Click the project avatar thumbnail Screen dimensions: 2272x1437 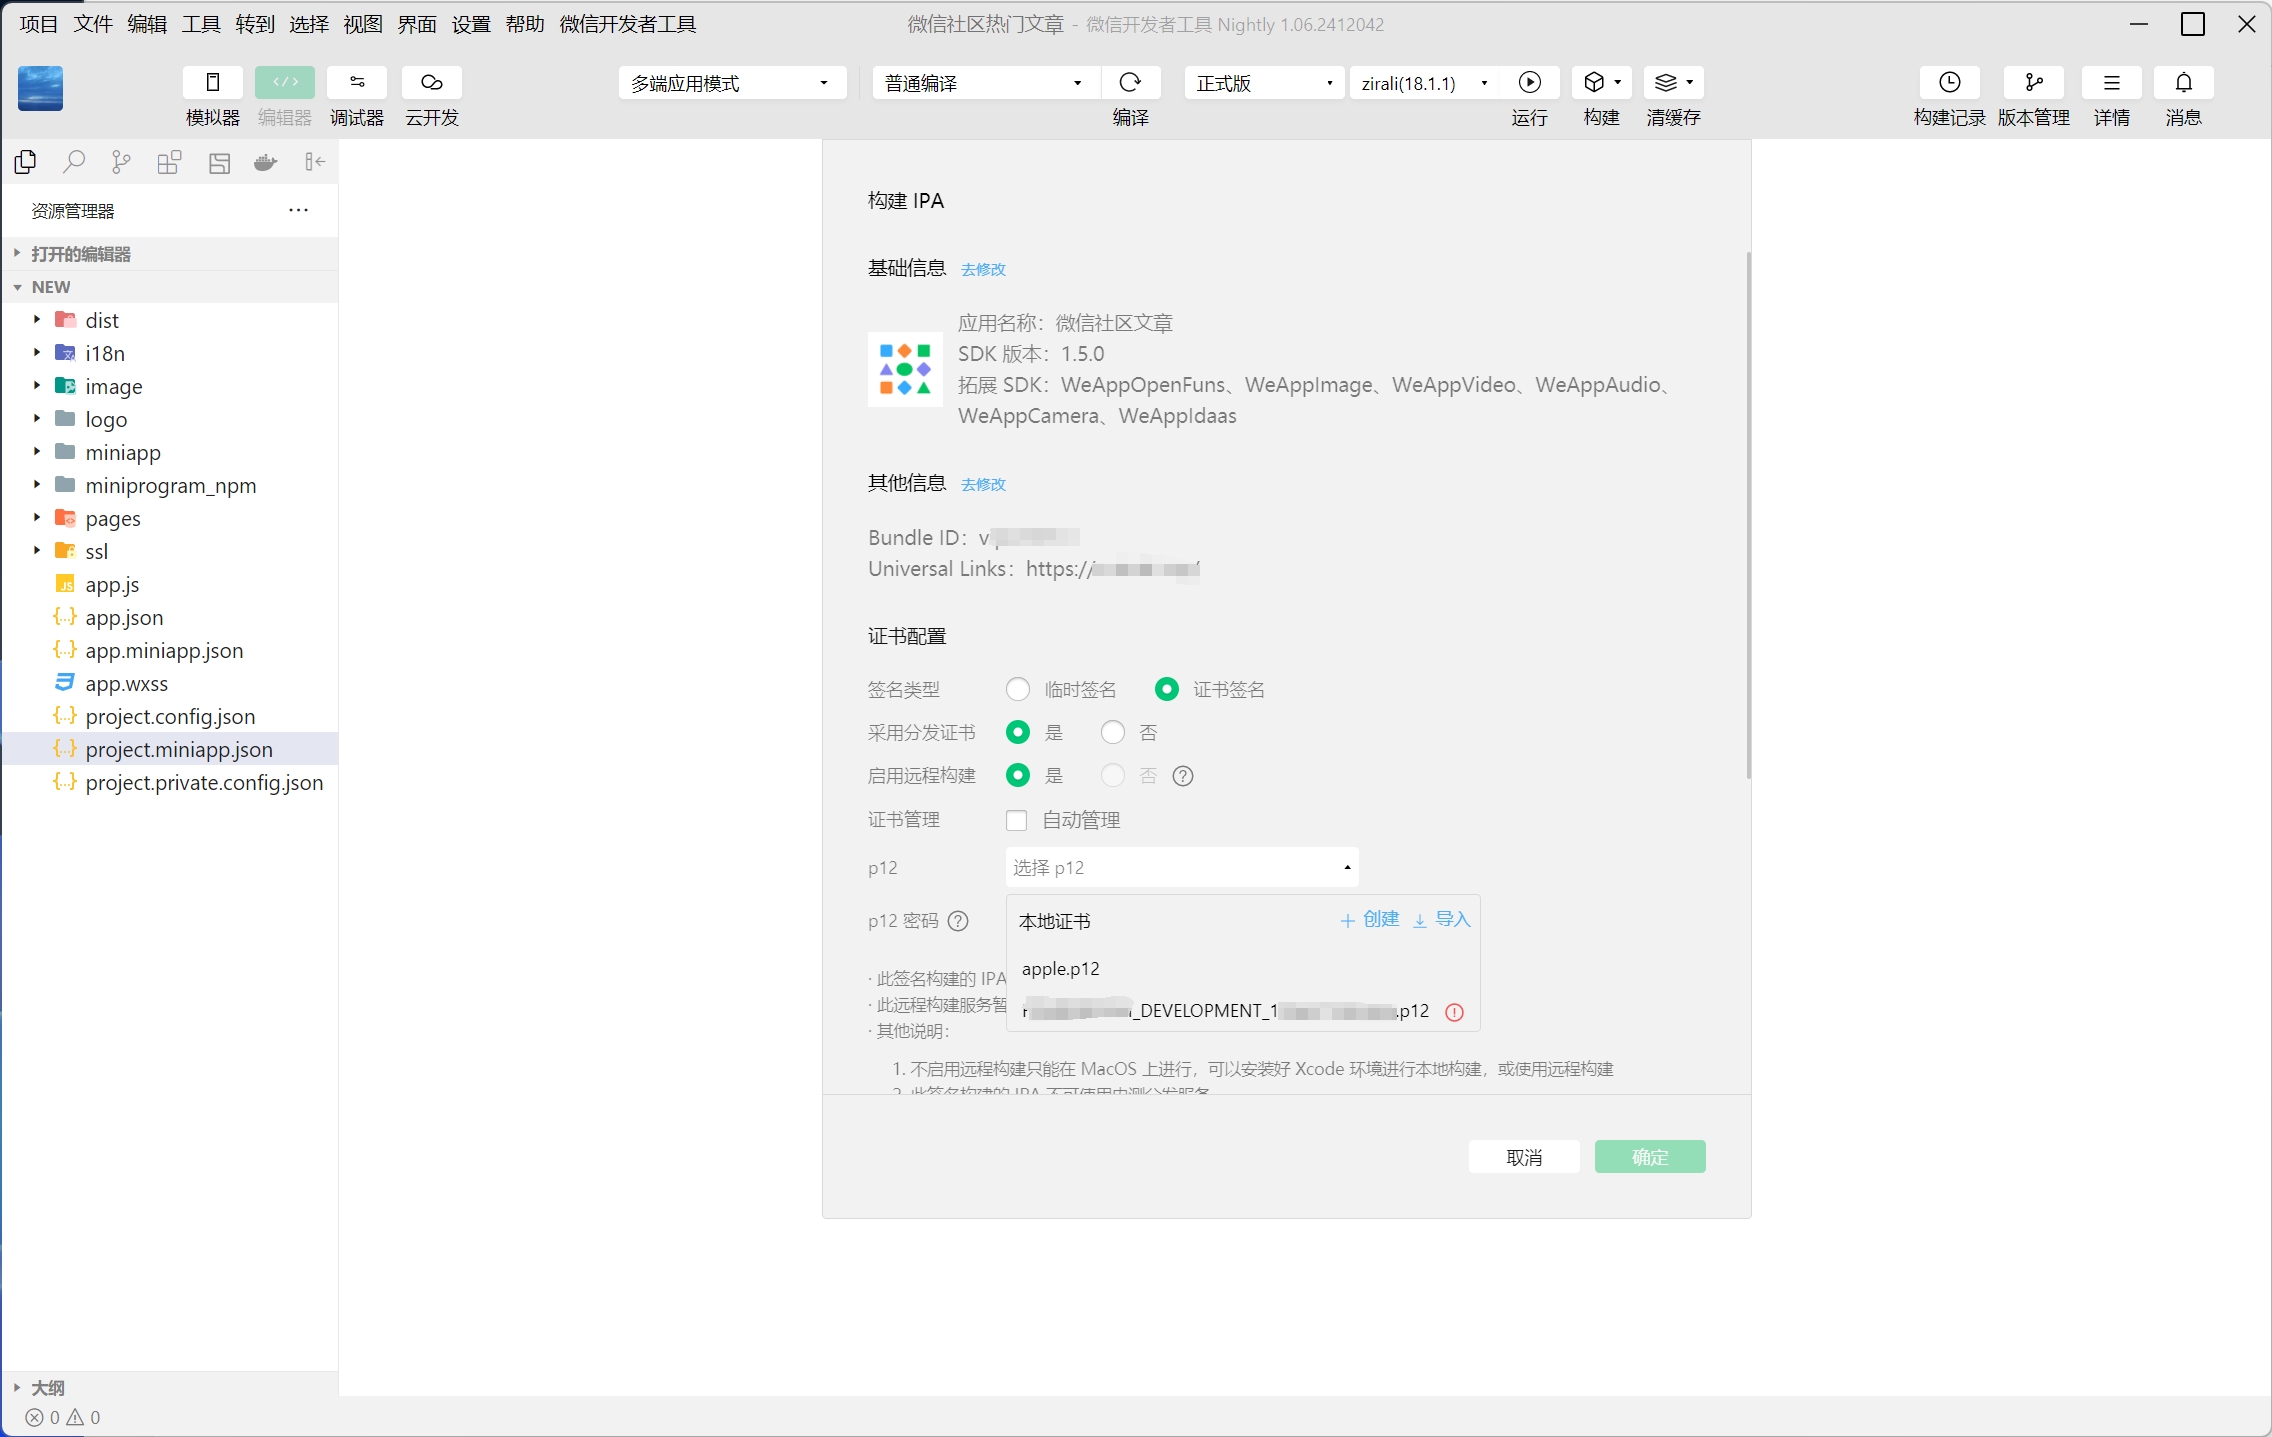(40, 88)
